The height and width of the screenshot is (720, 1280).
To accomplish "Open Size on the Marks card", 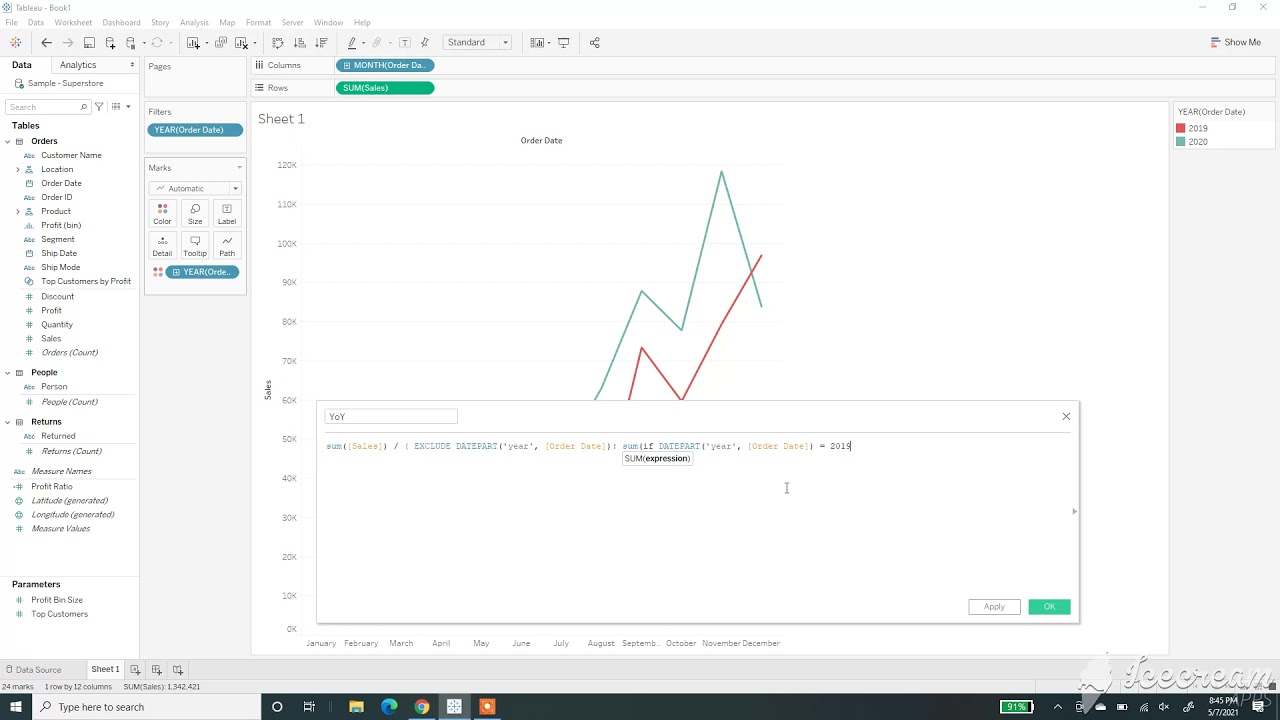I will pos(195,214).
